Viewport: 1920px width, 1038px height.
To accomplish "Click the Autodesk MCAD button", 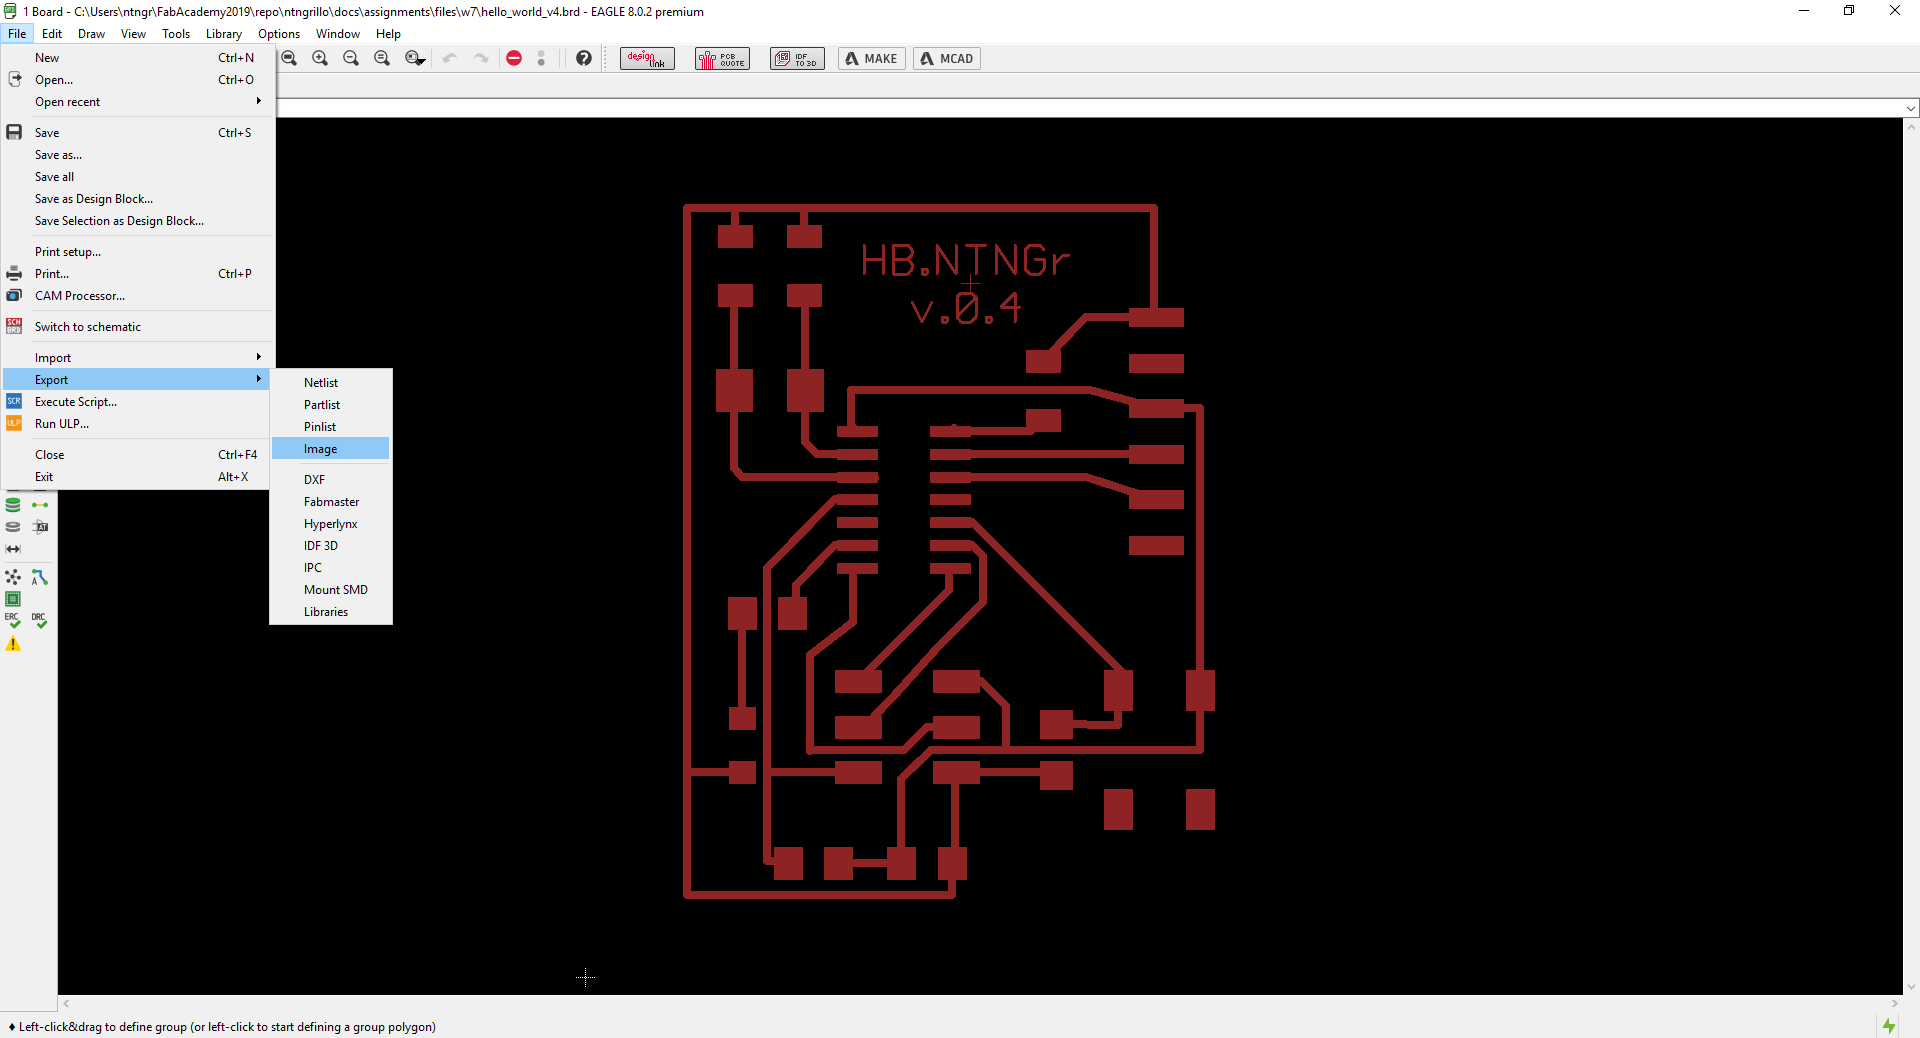I will [947, 58].
